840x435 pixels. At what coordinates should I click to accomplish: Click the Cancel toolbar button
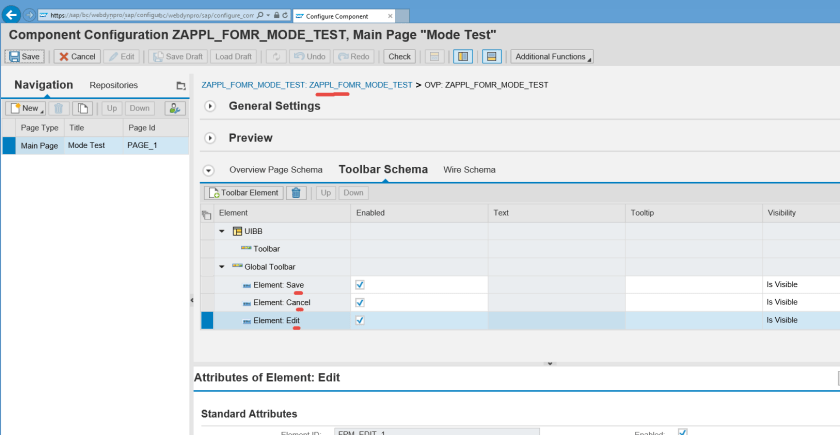77,56
